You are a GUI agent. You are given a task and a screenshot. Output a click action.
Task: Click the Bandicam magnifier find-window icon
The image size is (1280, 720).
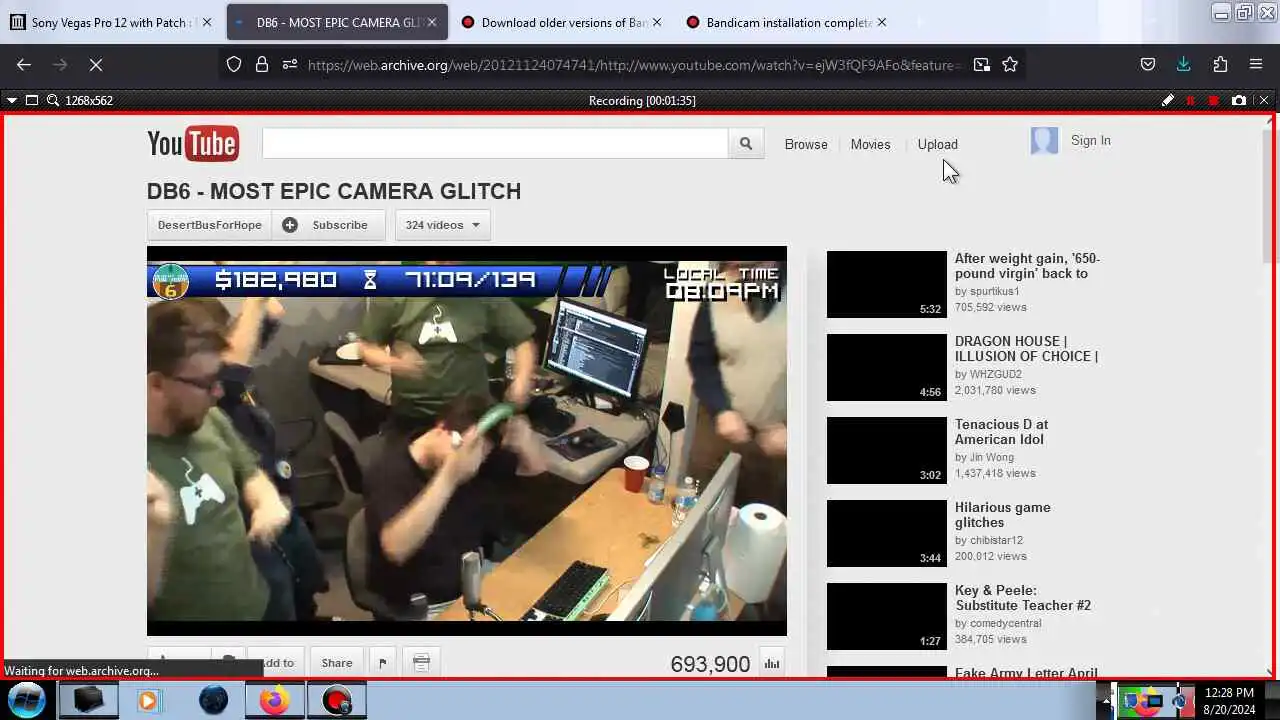point(53,100)
